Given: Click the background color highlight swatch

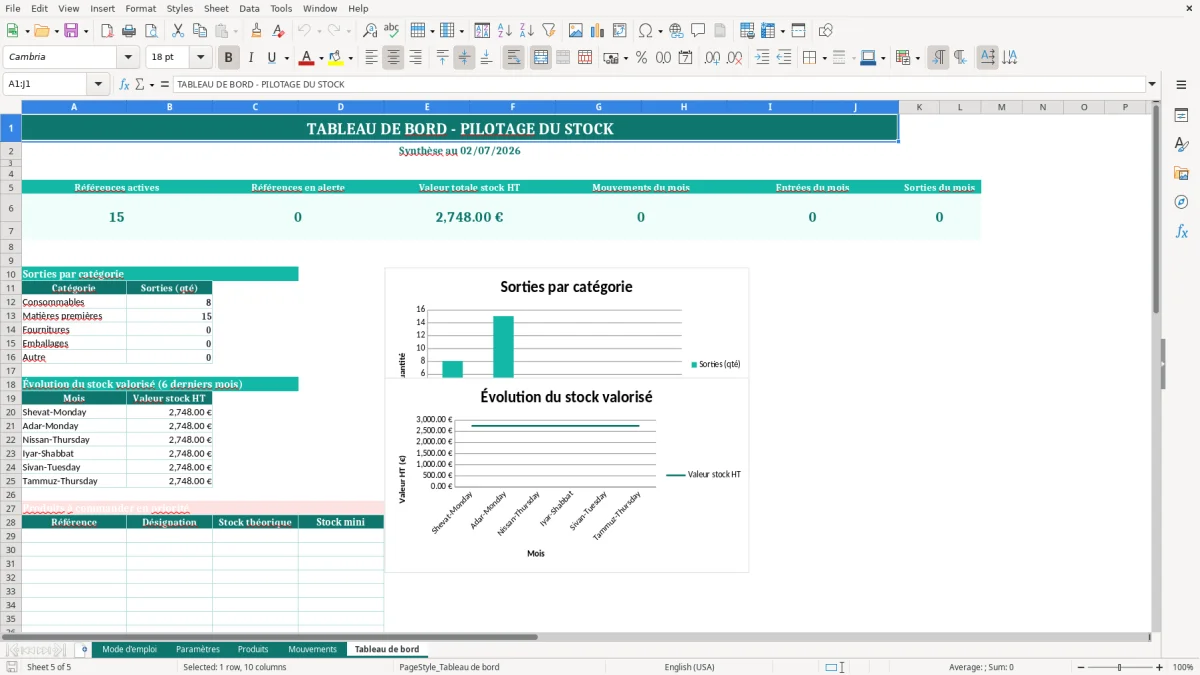Looking at the screenshot, I should [x=335, y=58].
